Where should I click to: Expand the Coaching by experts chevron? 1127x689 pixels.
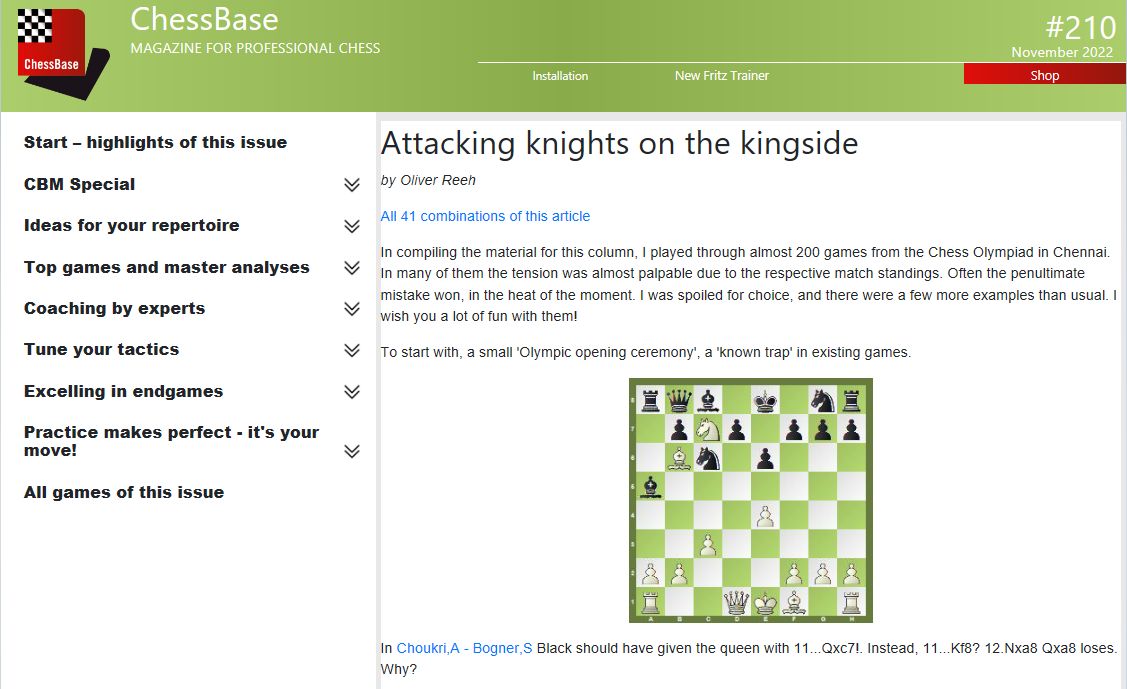click(x=351, y=309)
